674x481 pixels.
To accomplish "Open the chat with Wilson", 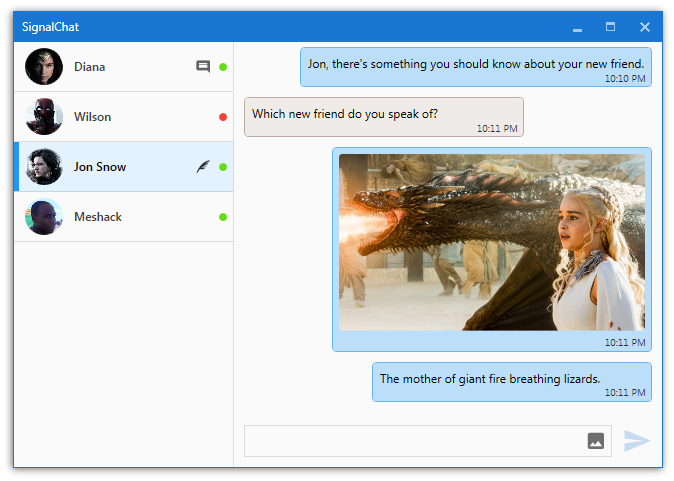I will pyautogui.click(x=124, y=116).
